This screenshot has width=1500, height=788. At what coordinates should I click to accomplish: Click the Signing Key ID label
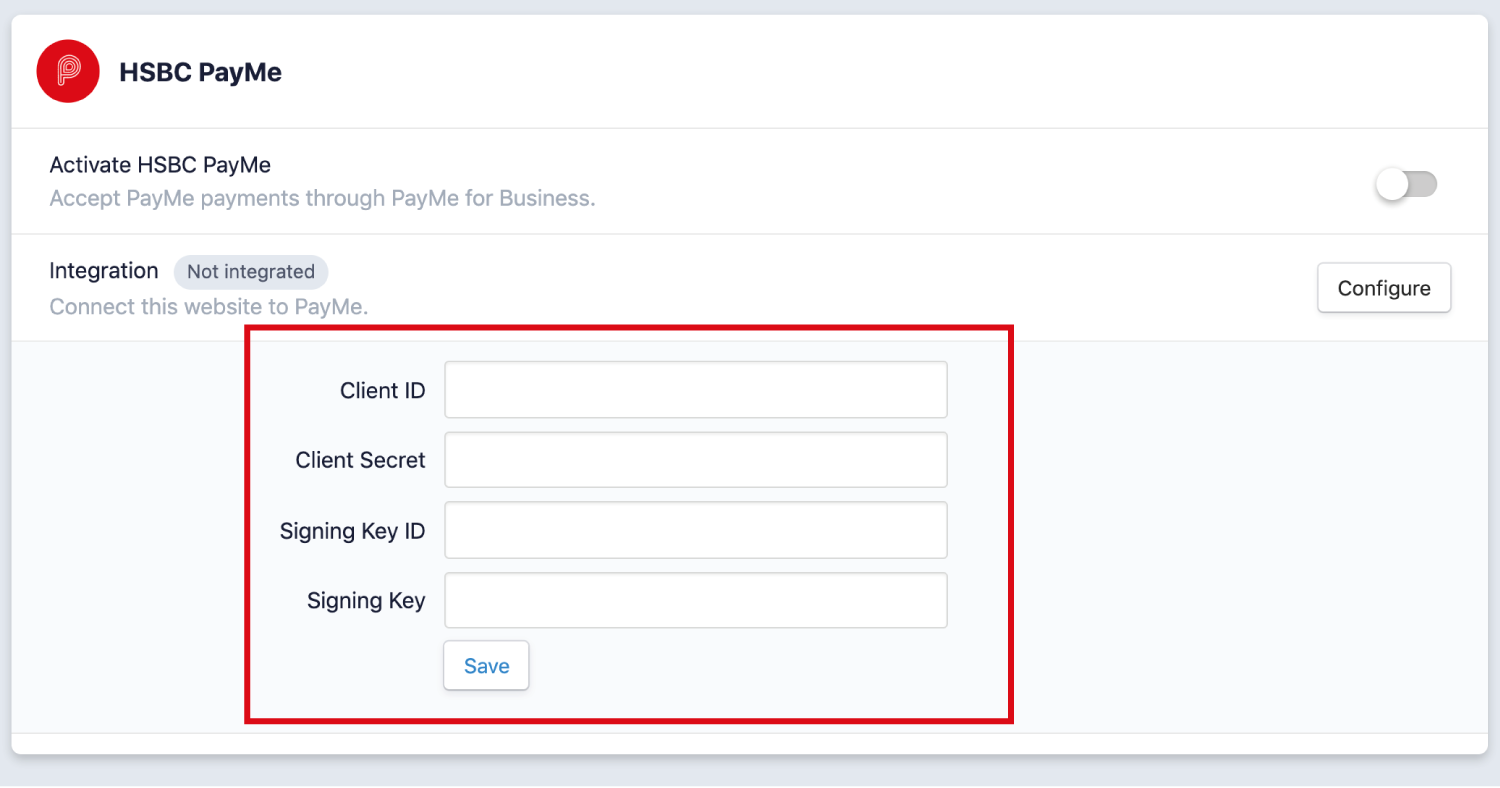click(352, 531)
